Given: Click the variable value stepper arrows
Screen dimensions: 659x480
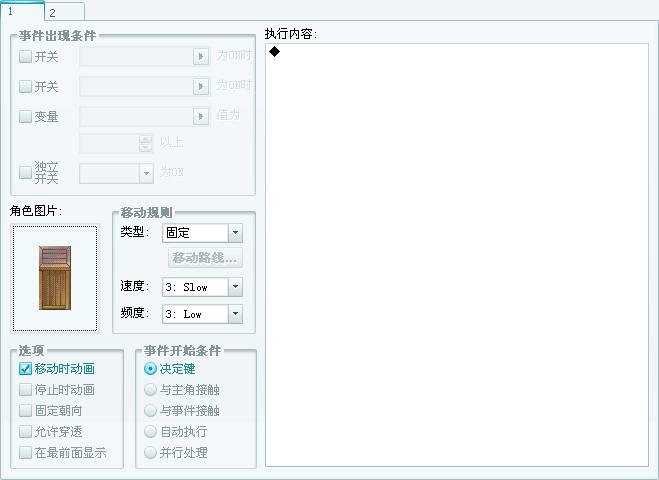Looking at the screenshot, I should [145, 143].
